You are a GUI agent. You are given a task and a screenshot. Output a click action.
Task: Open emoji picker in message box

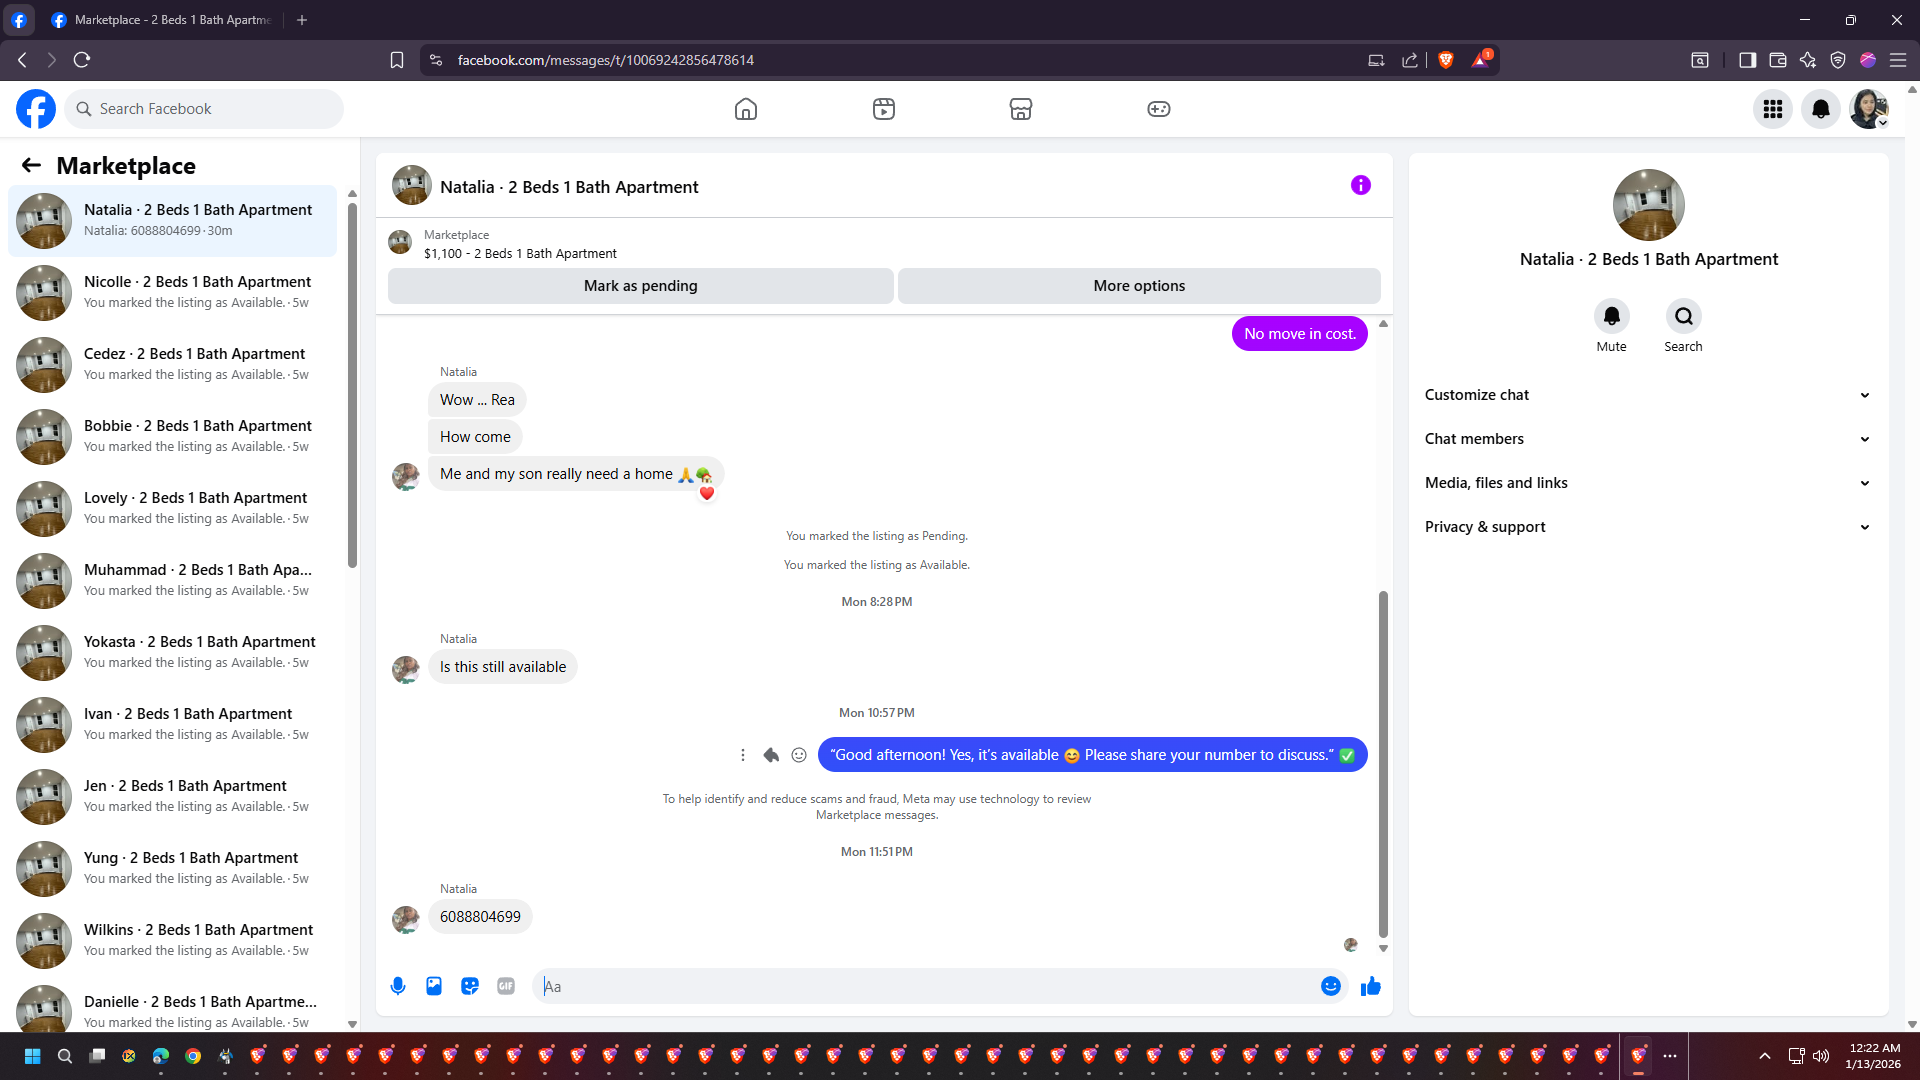coord(1330,986)
